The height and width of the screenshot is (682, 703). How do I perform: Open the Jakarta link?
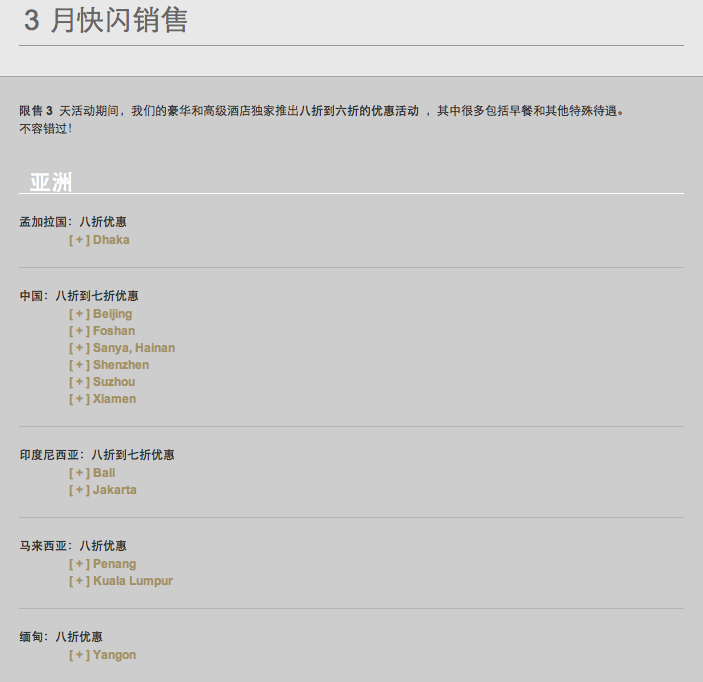point(115,490)
